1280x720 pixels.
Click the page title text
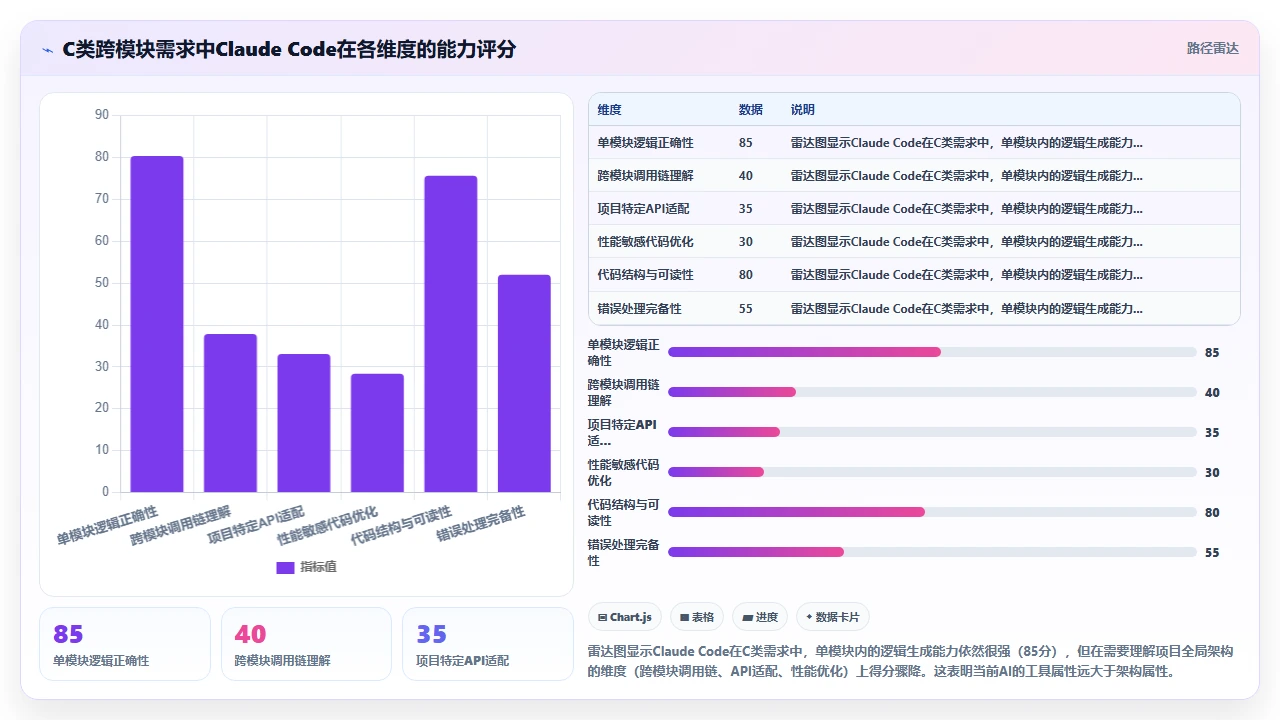[x=289, y=49]
